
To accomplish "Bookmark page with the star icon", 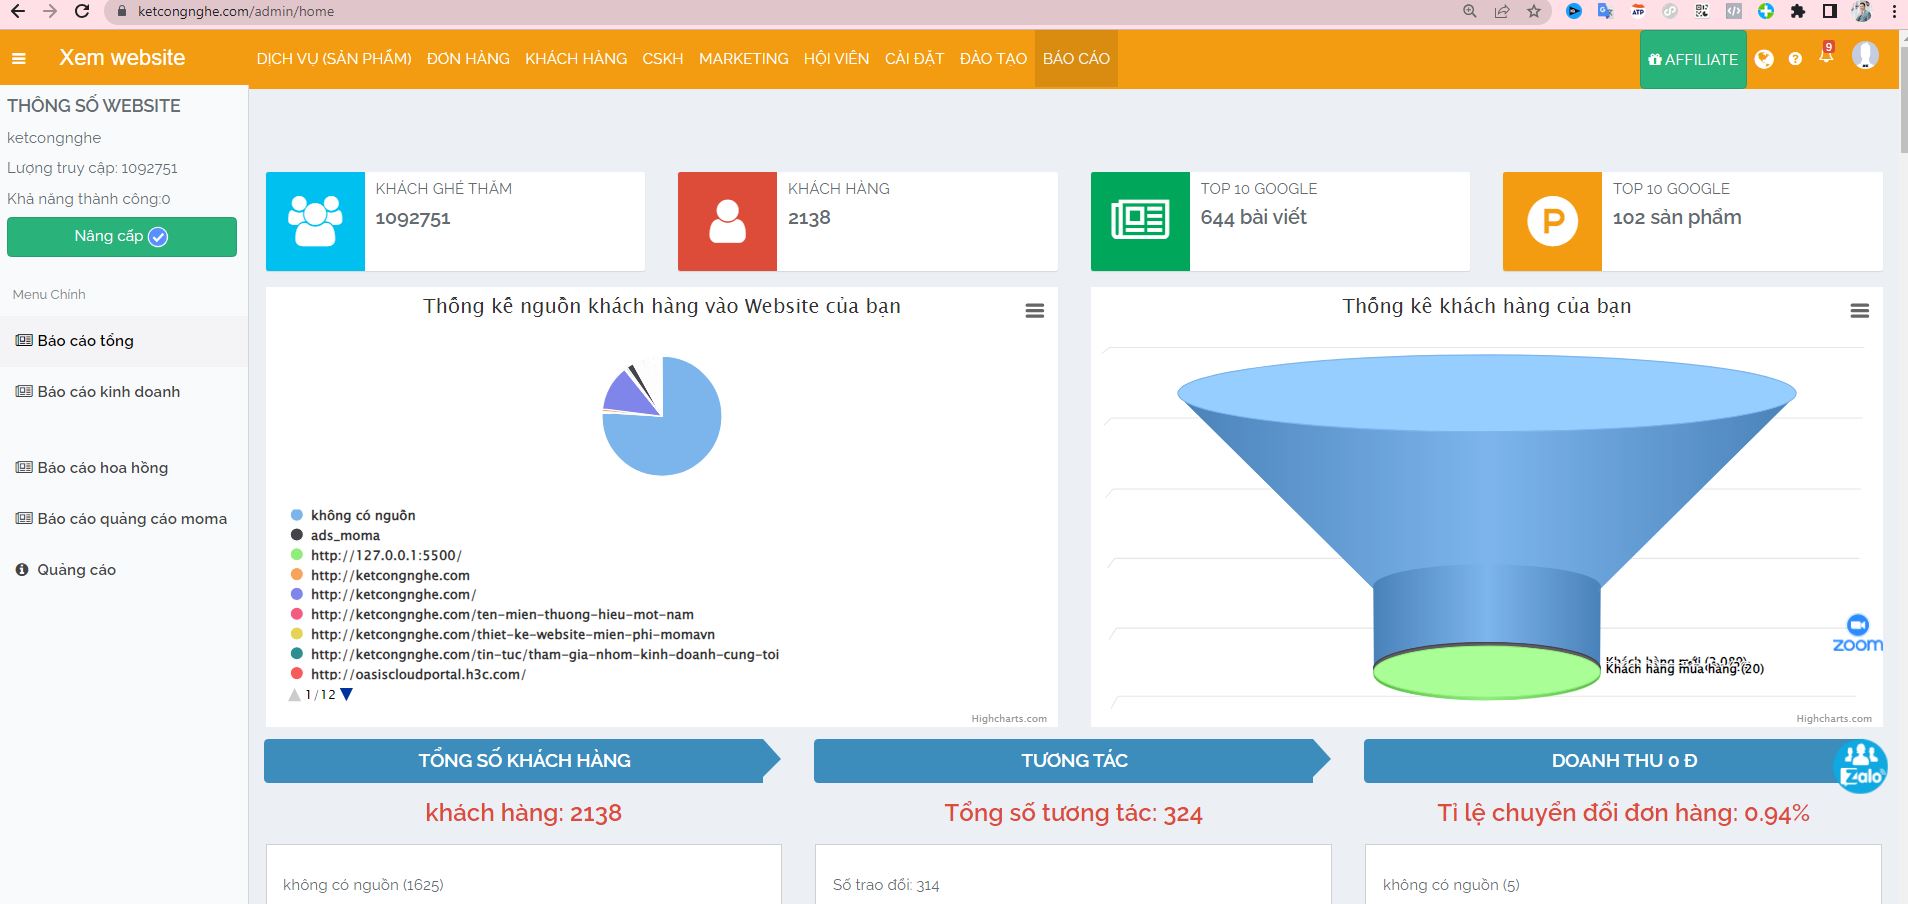I will click(x=1534, y=12).
